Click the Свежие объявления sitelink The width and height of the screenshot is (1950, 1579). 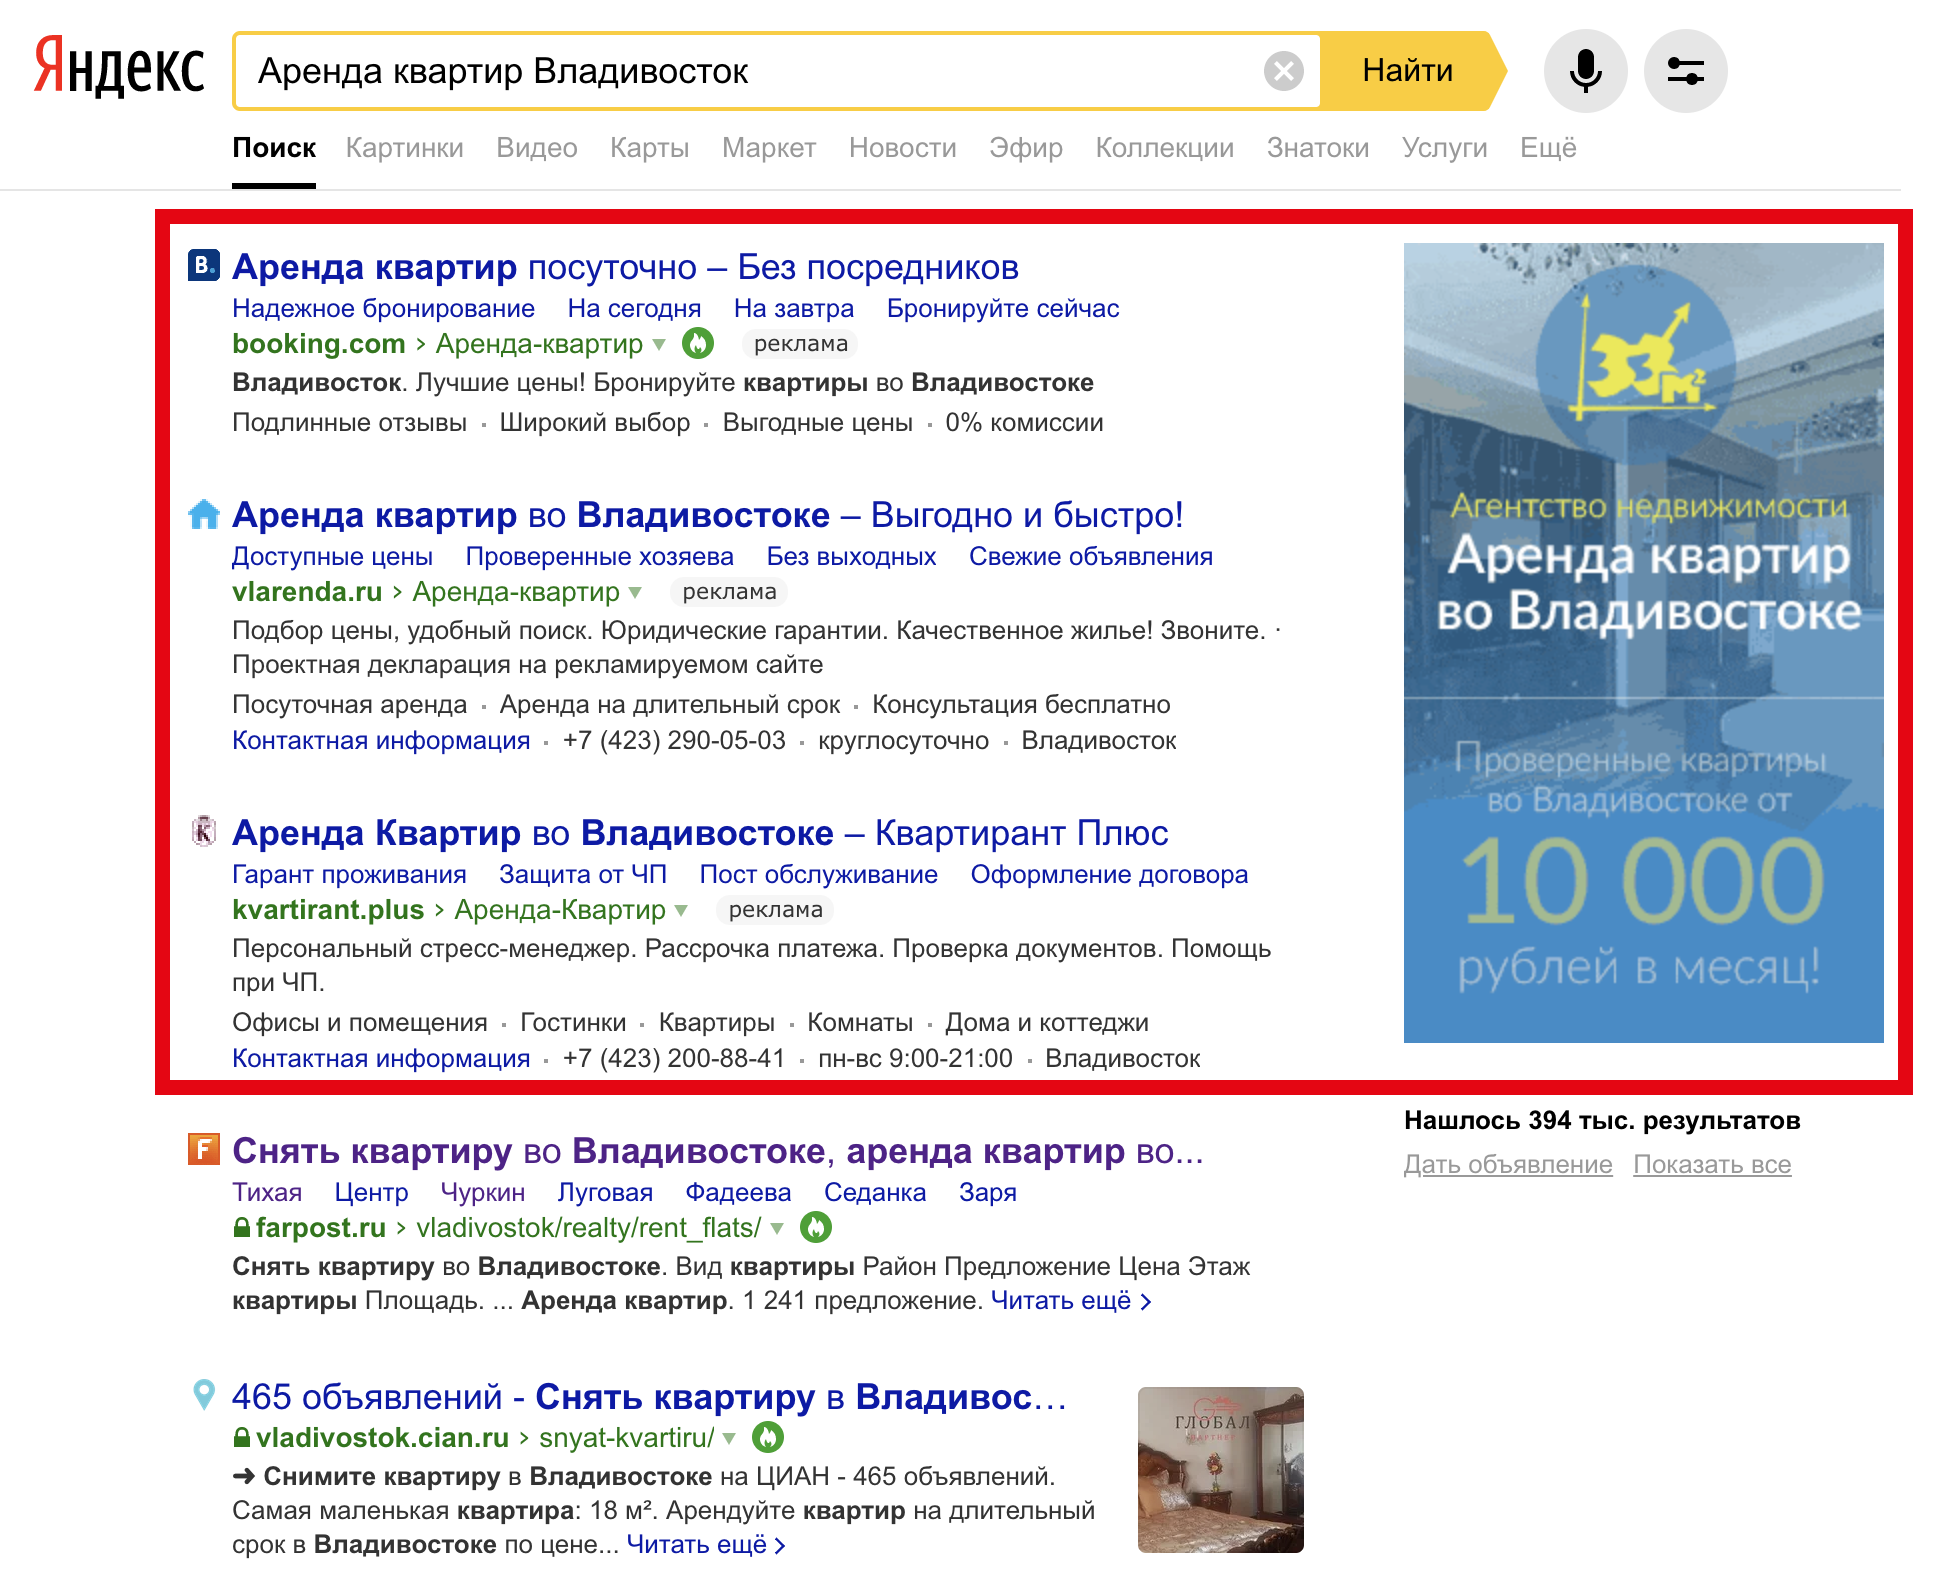(1090, 556)
